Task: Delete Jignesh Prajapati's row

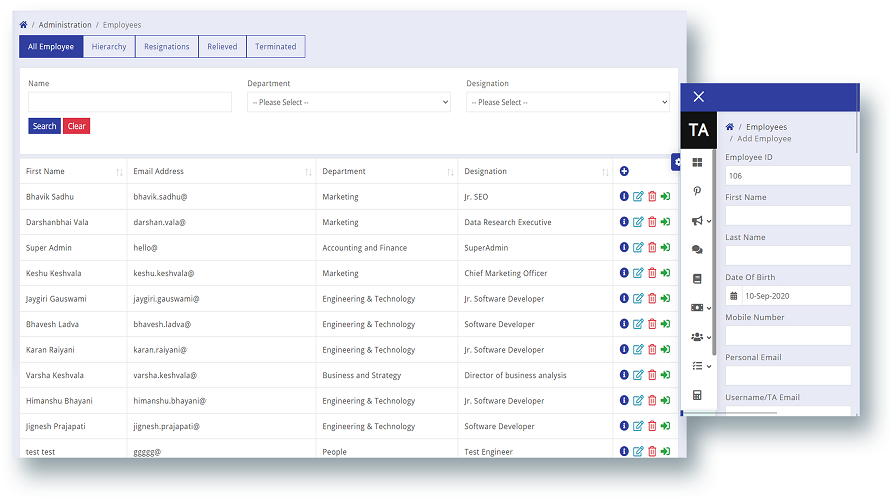Action: [652, 426]
